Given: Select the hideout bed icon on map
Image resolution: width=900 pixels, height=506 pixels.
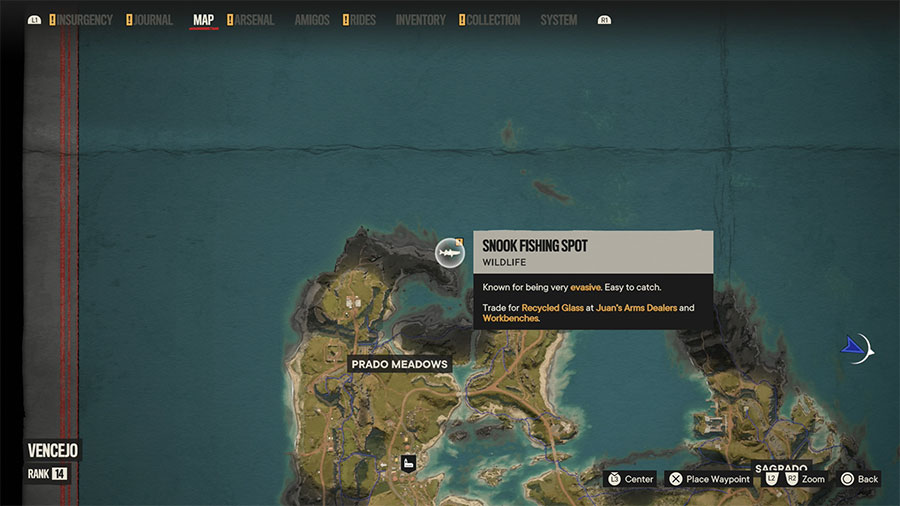Looking at the screenshot, I should 409,463.
